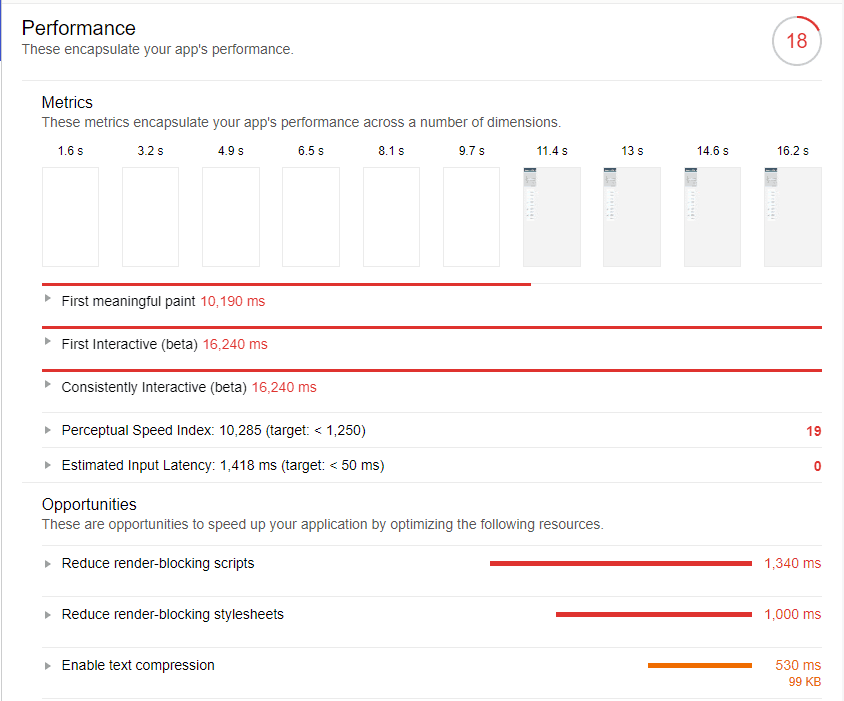
Task: Click the performance score gauge showing 18
Action: (x=796, y=41)
